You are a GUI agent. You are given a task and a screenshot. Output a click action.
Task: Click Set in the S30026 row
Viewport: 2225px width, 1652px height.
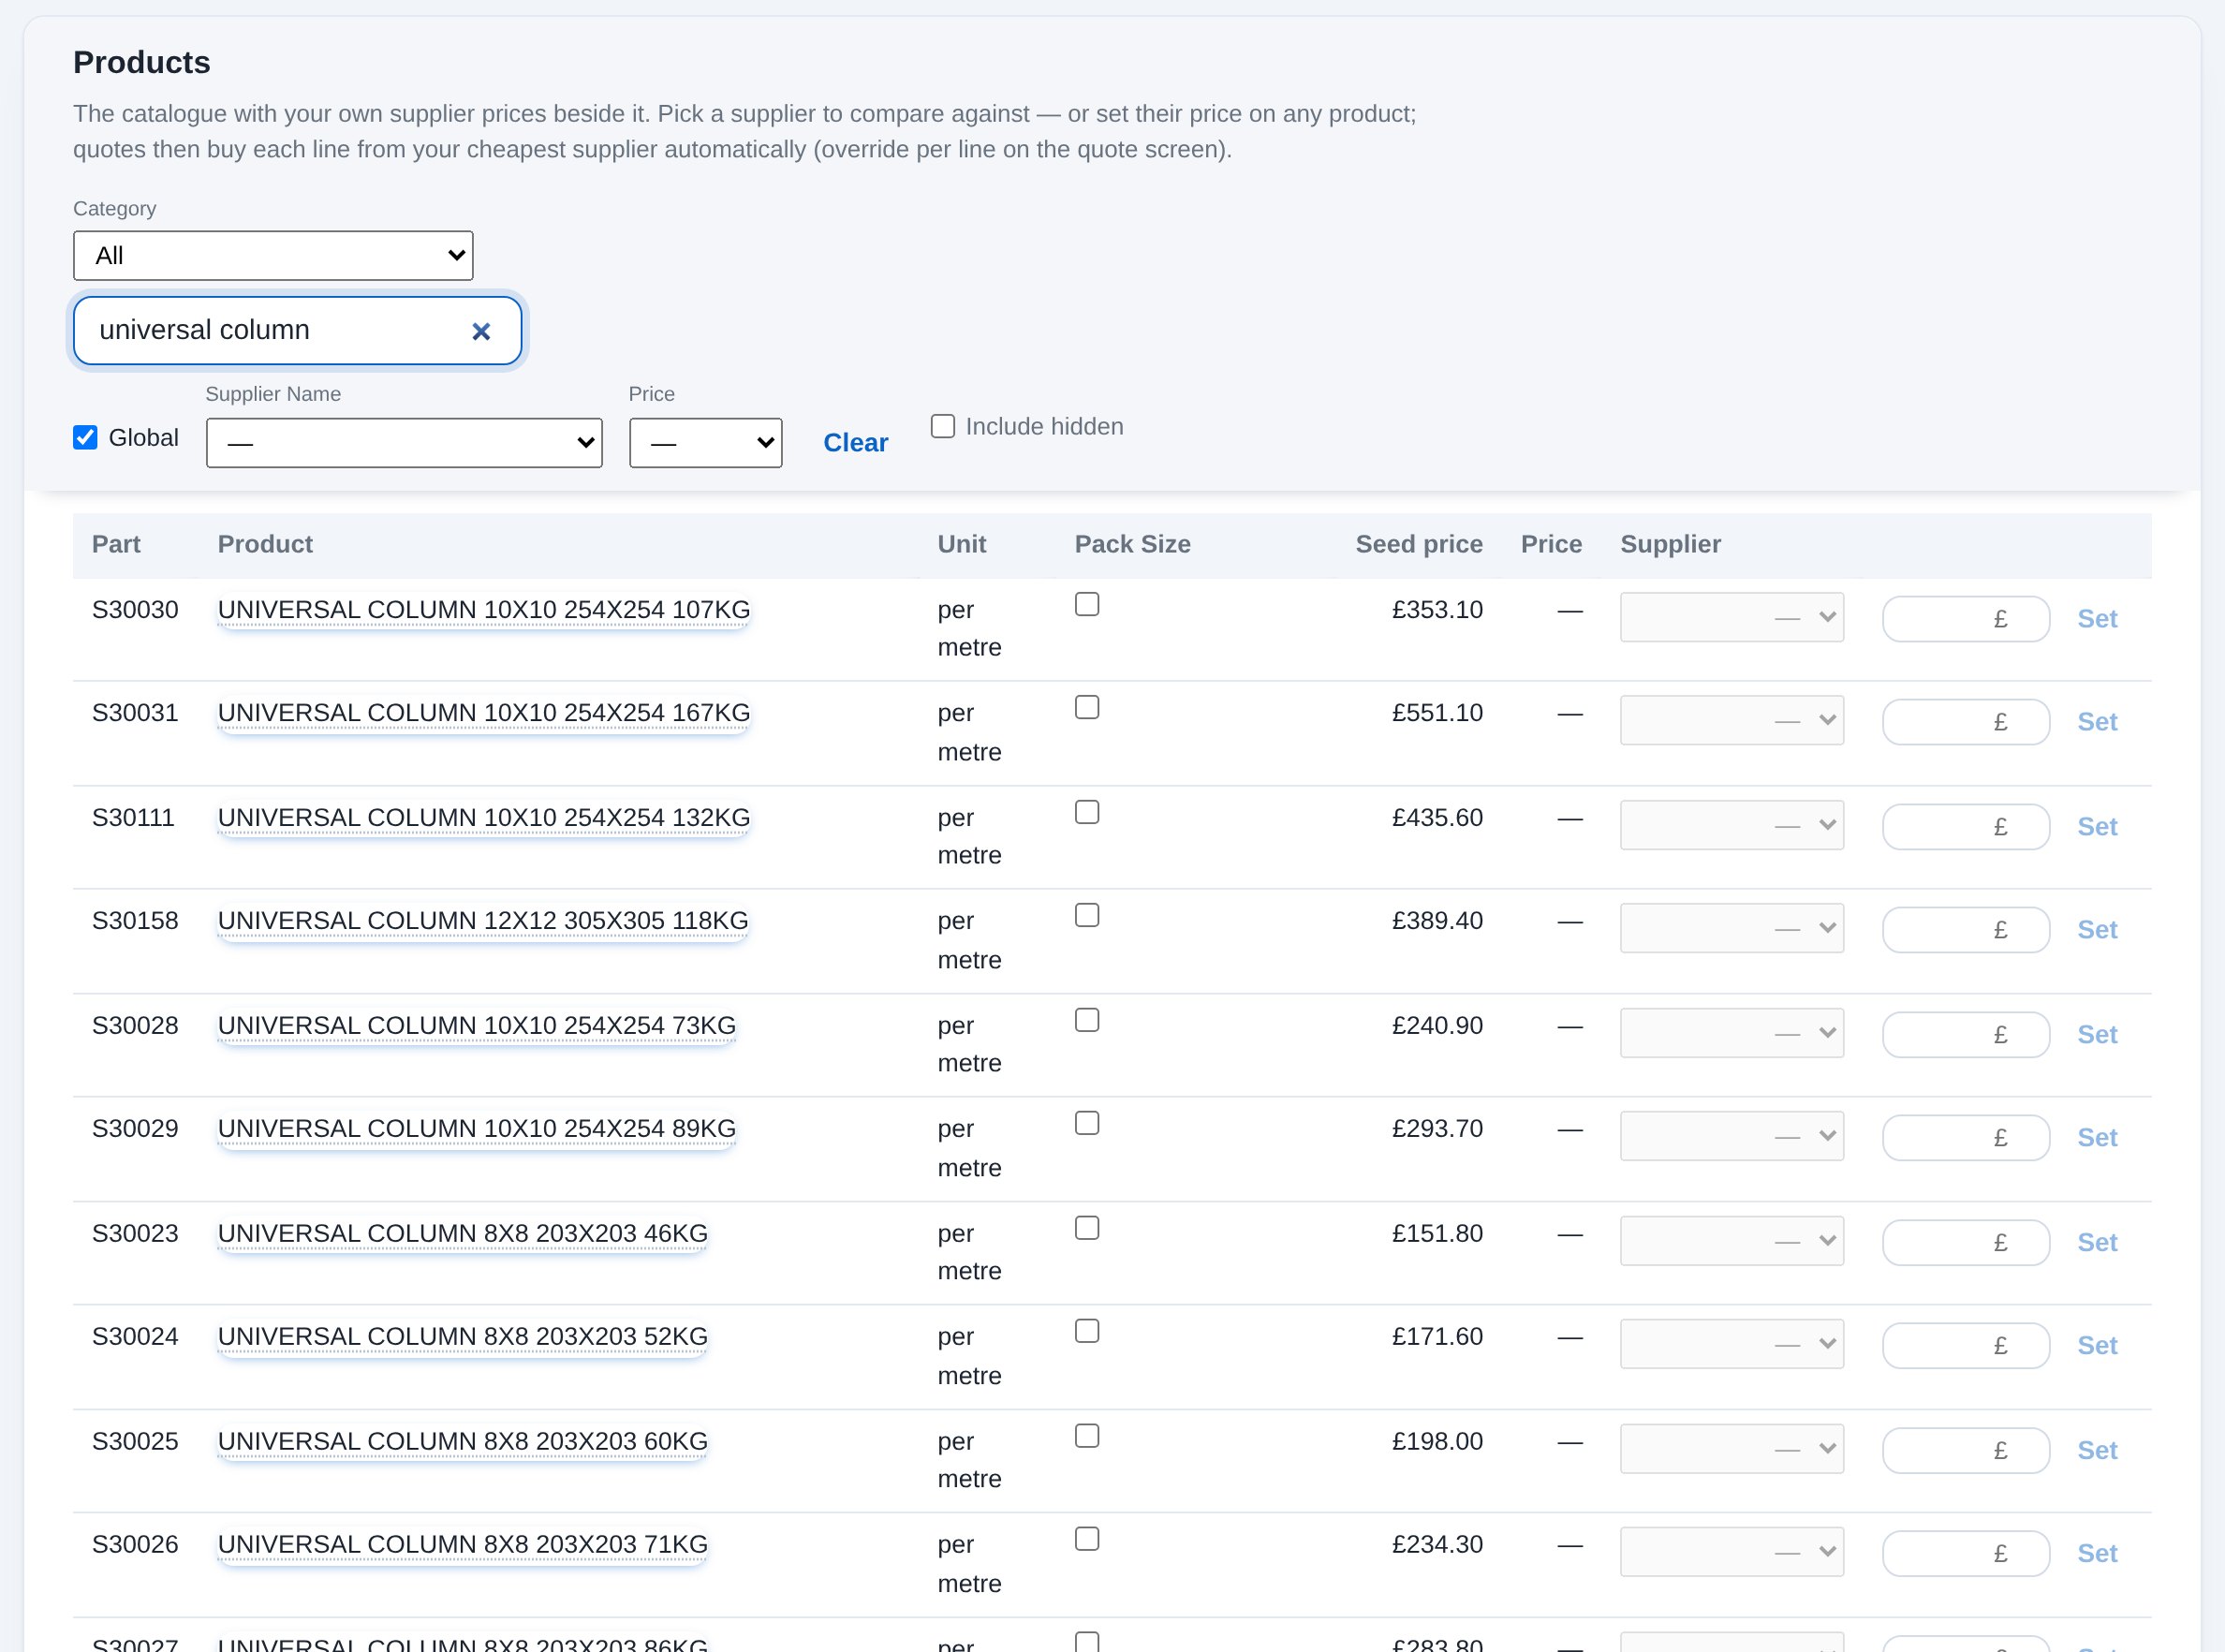(2097, 1554)
